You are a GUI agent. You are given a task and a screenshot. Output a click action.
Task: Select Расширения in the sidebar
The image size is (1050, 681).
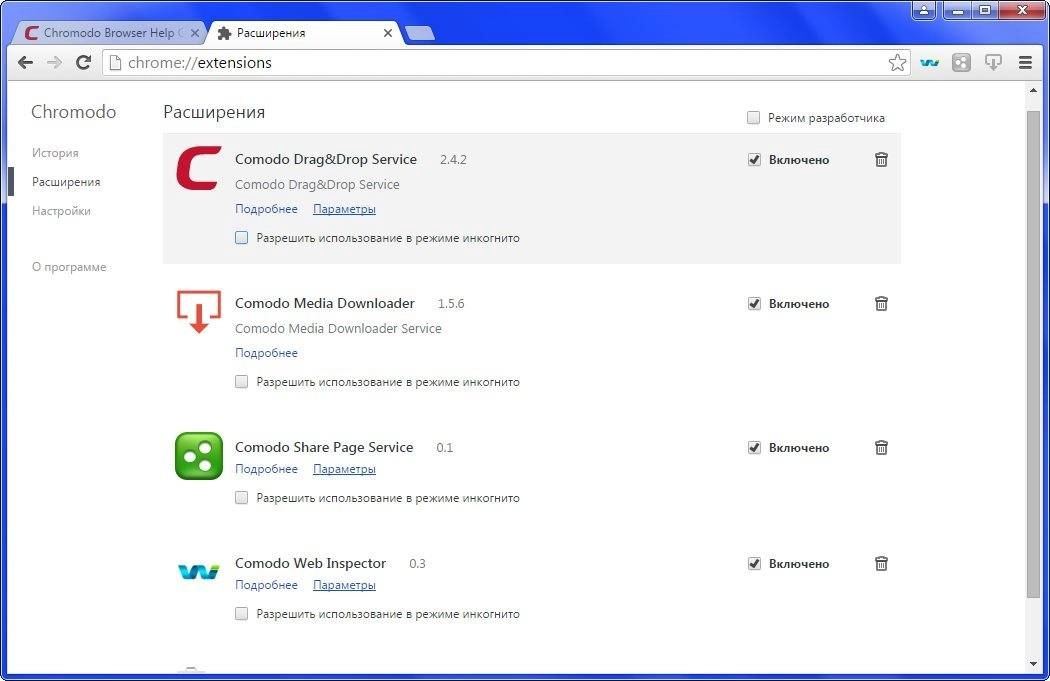coord(66,181)
